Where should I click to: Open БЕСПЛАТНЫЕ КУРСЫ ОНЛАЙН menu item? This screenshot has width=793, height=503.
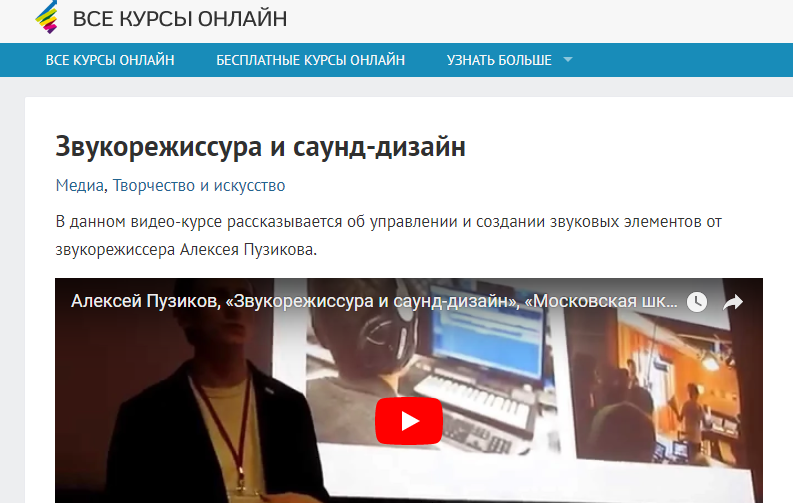pyautogui.click(x=311, y=60)
